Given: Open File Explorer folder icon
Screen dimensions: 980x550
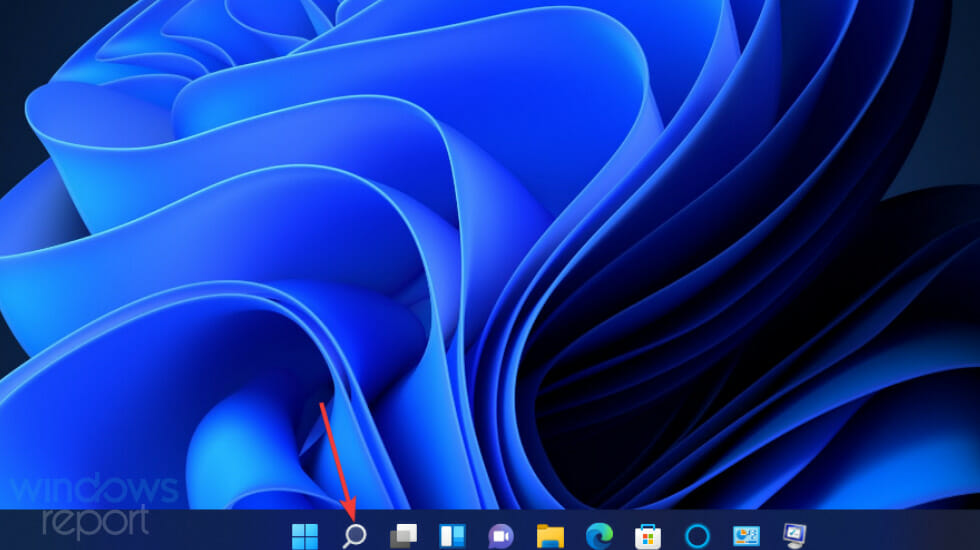Looking at the screenshot, I should (550, 536).
